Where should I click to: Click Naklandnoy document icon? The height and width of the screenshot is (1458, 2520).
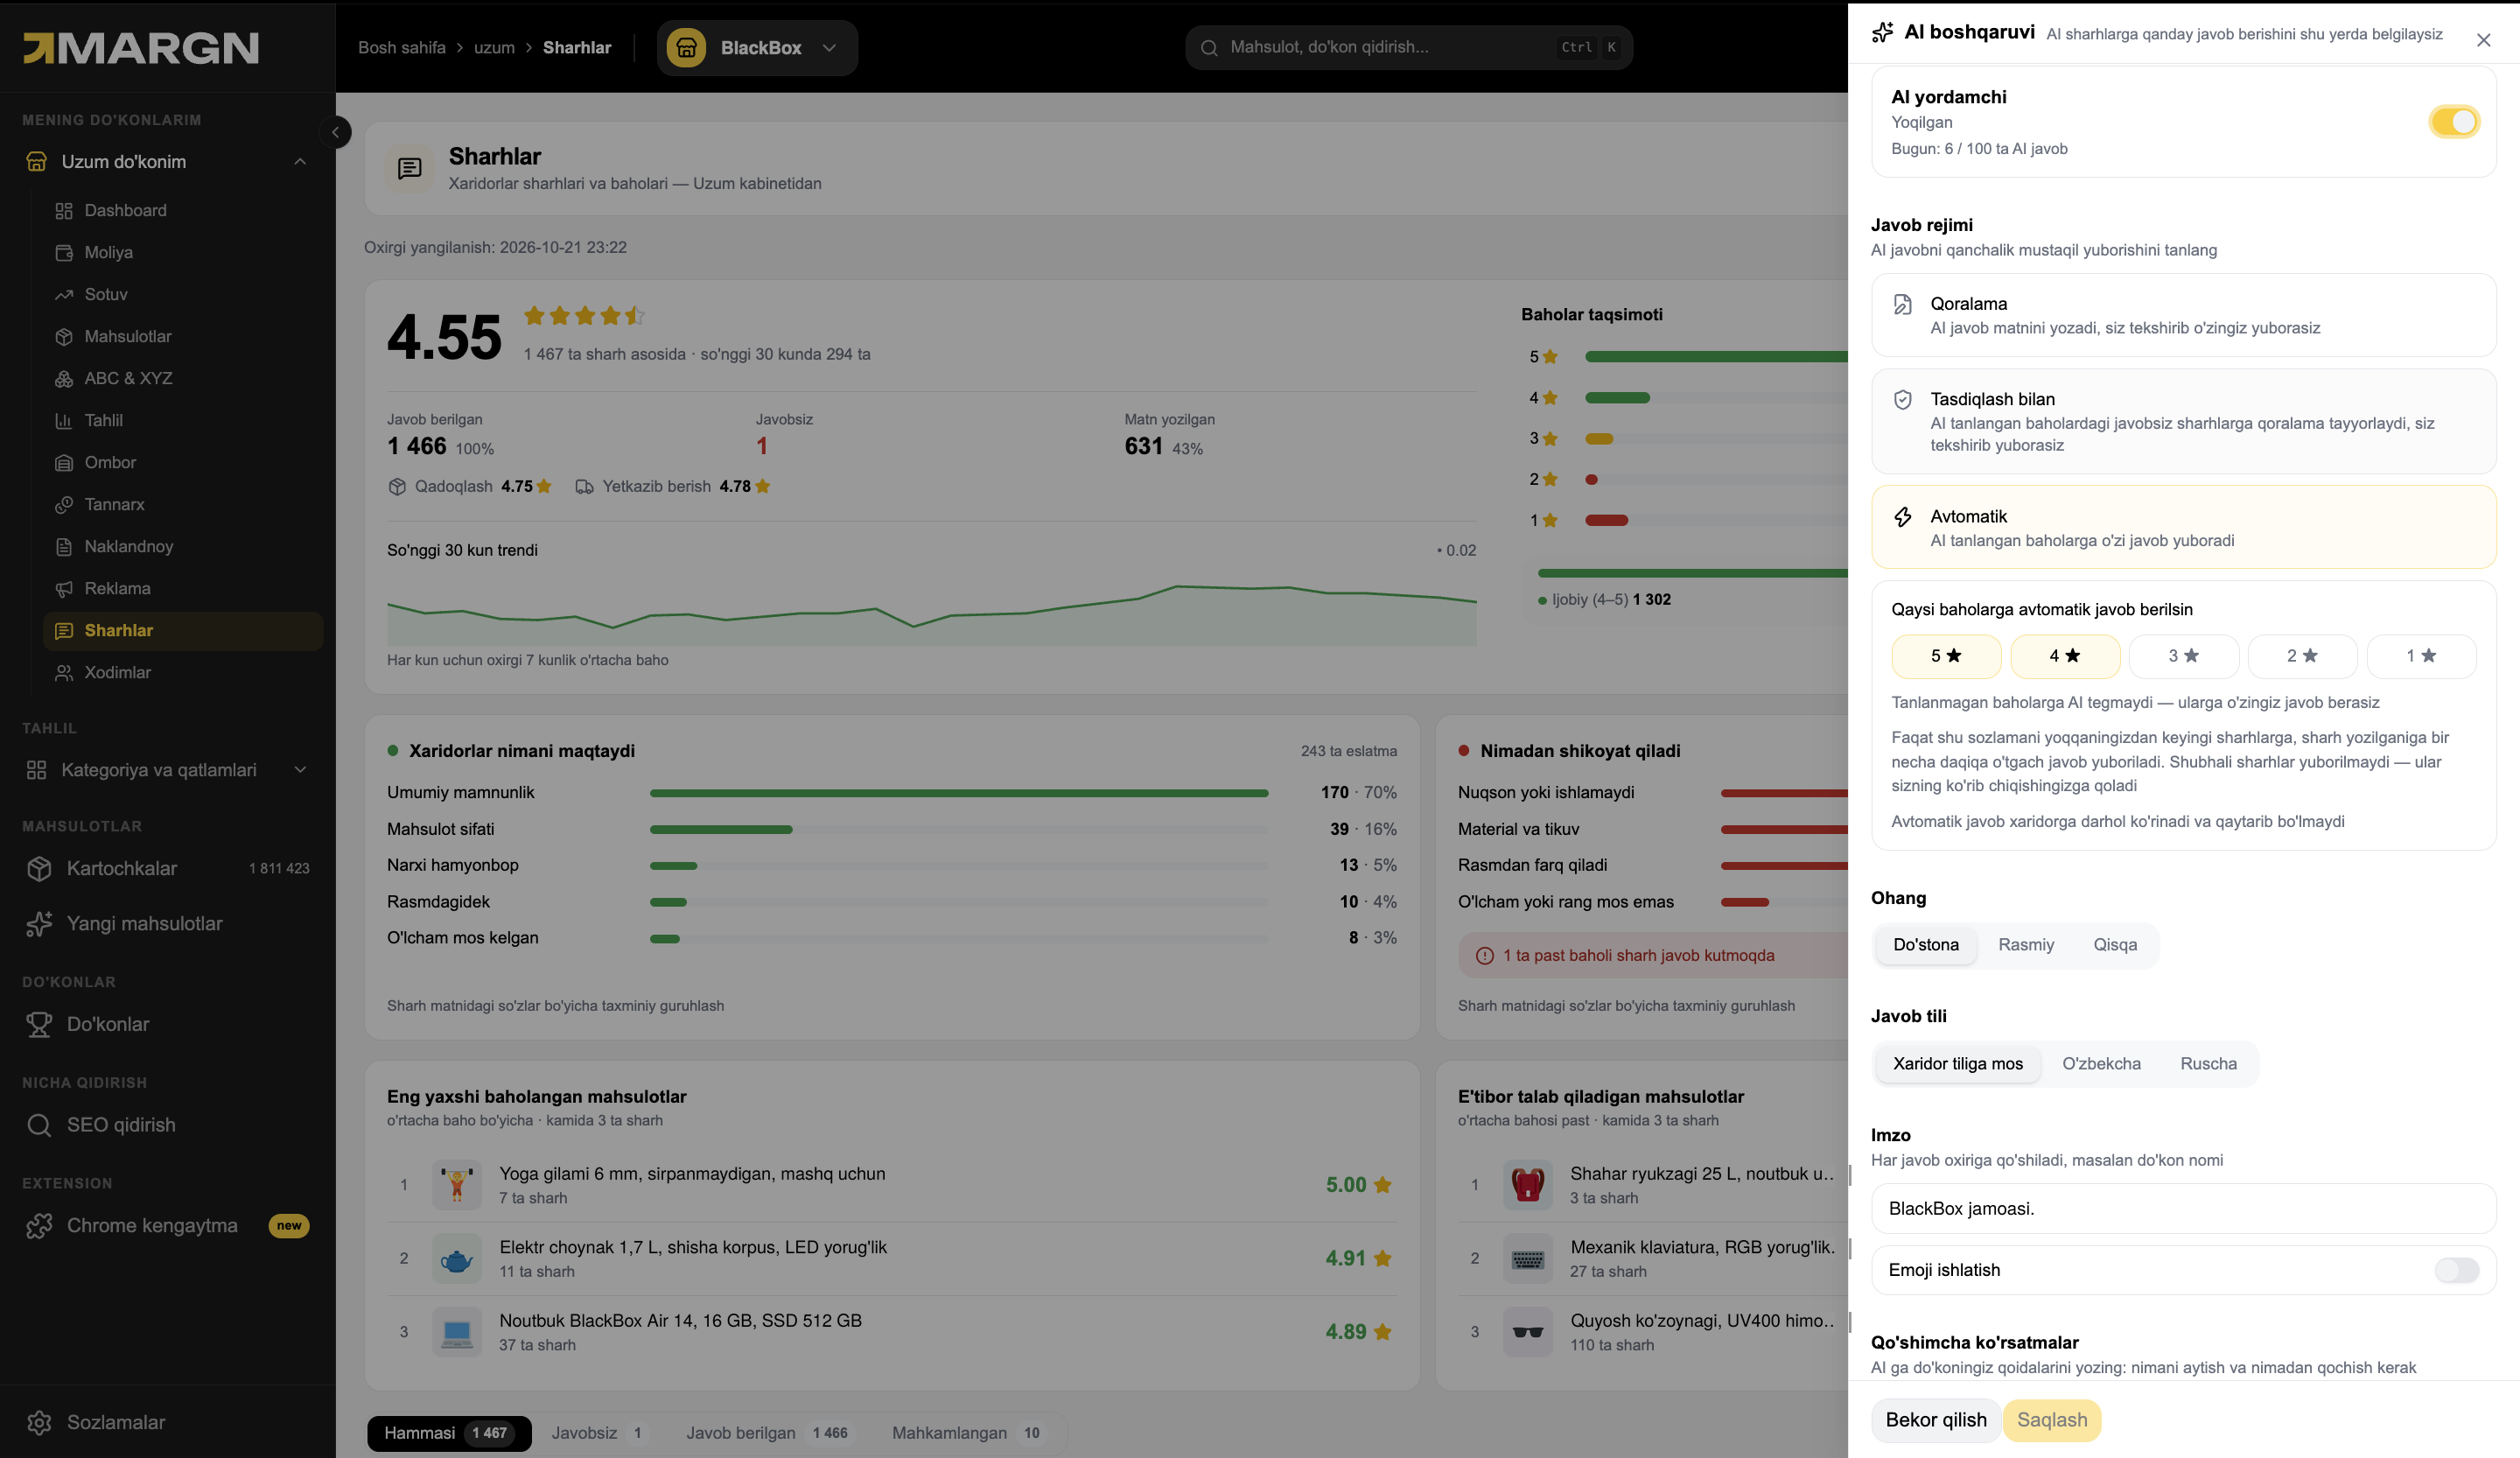tap(64, 547)
